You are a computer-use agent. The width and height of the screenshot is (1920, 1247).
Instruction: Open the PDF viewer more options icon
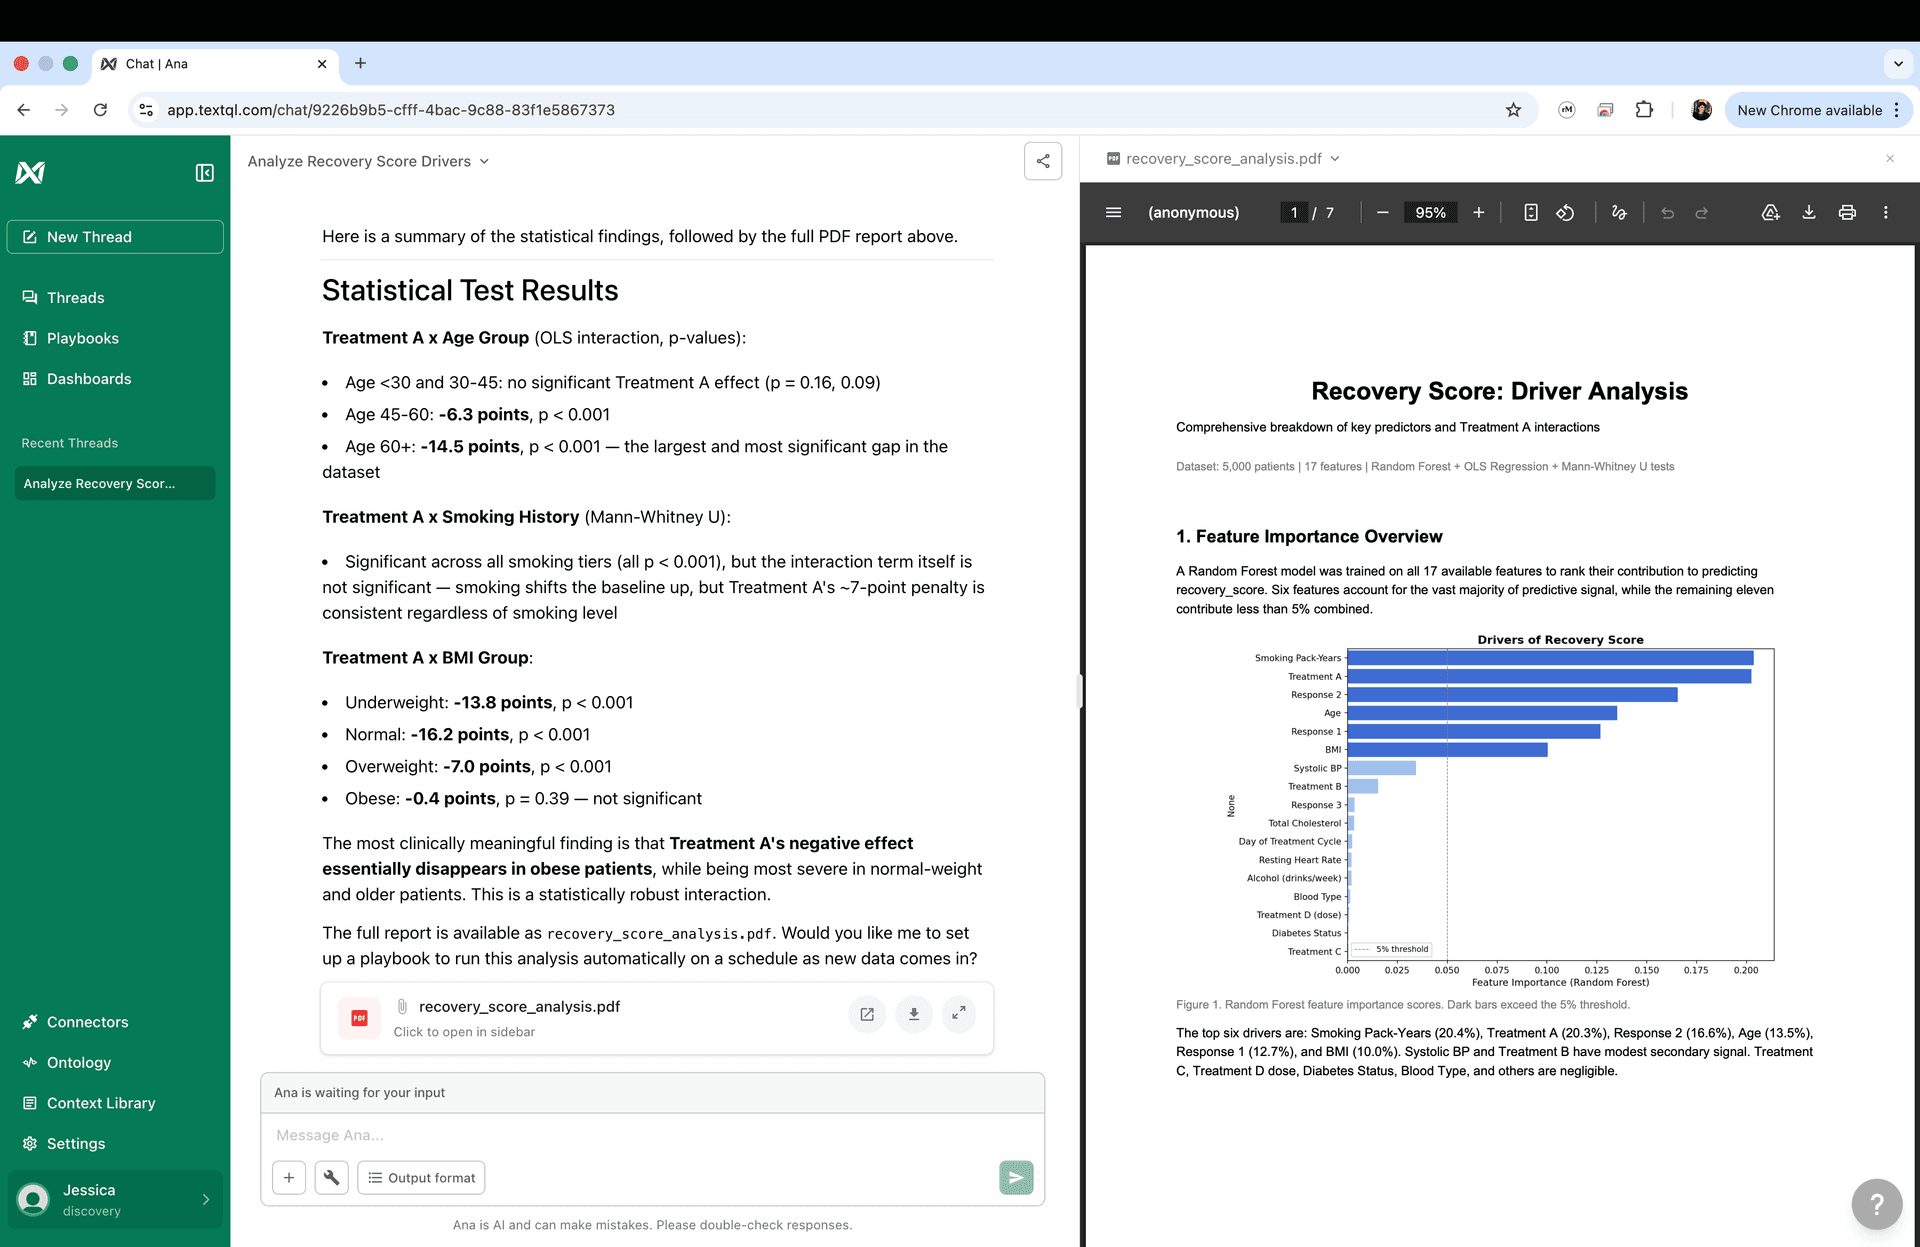click(x=1886, y=212)
